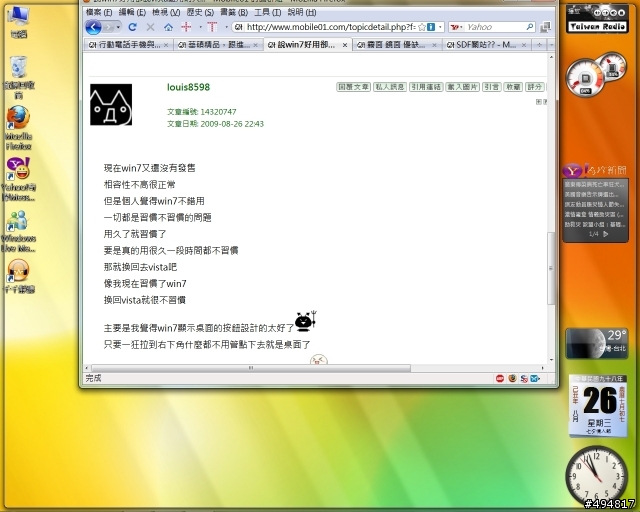The image size is (640, 512).
Task: Click the 收藏 favorite button
Action: [513, 87]
